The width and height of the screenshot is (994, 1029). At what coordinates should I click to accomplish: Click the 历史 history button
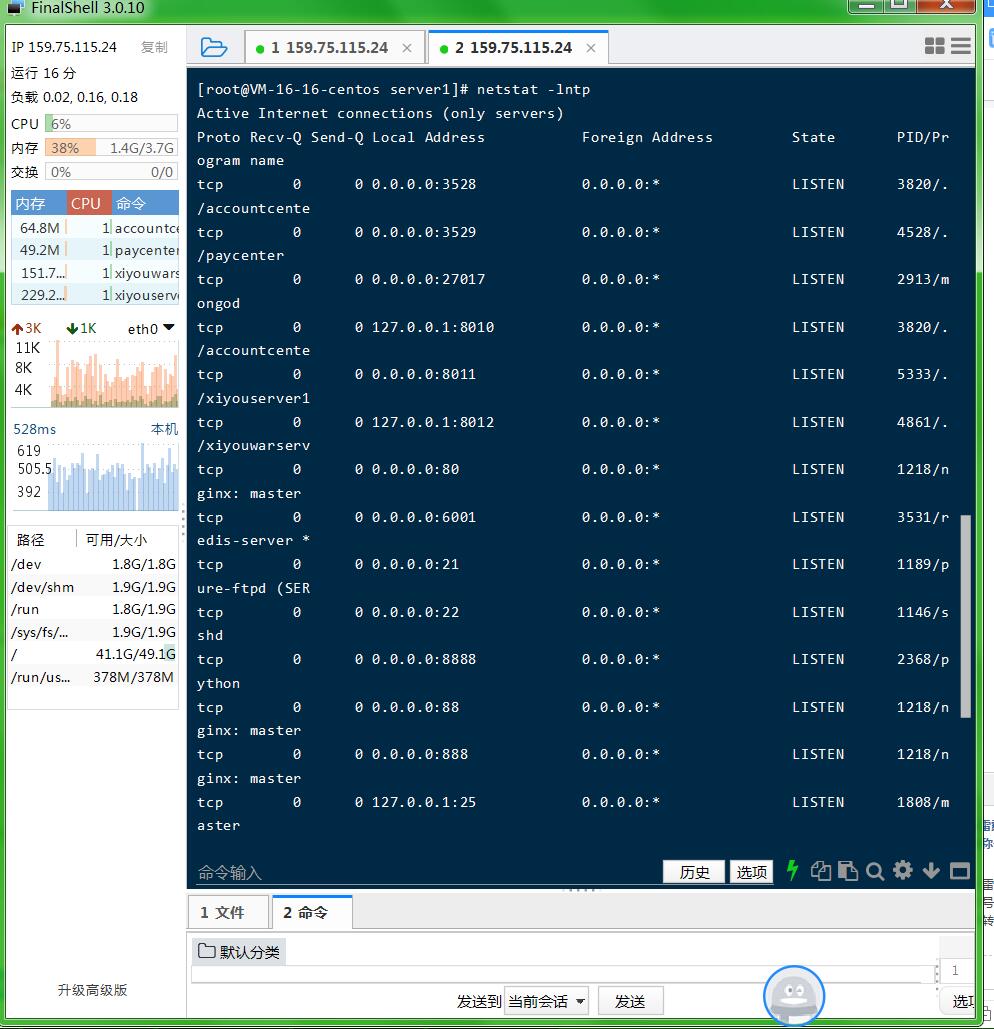694,872
